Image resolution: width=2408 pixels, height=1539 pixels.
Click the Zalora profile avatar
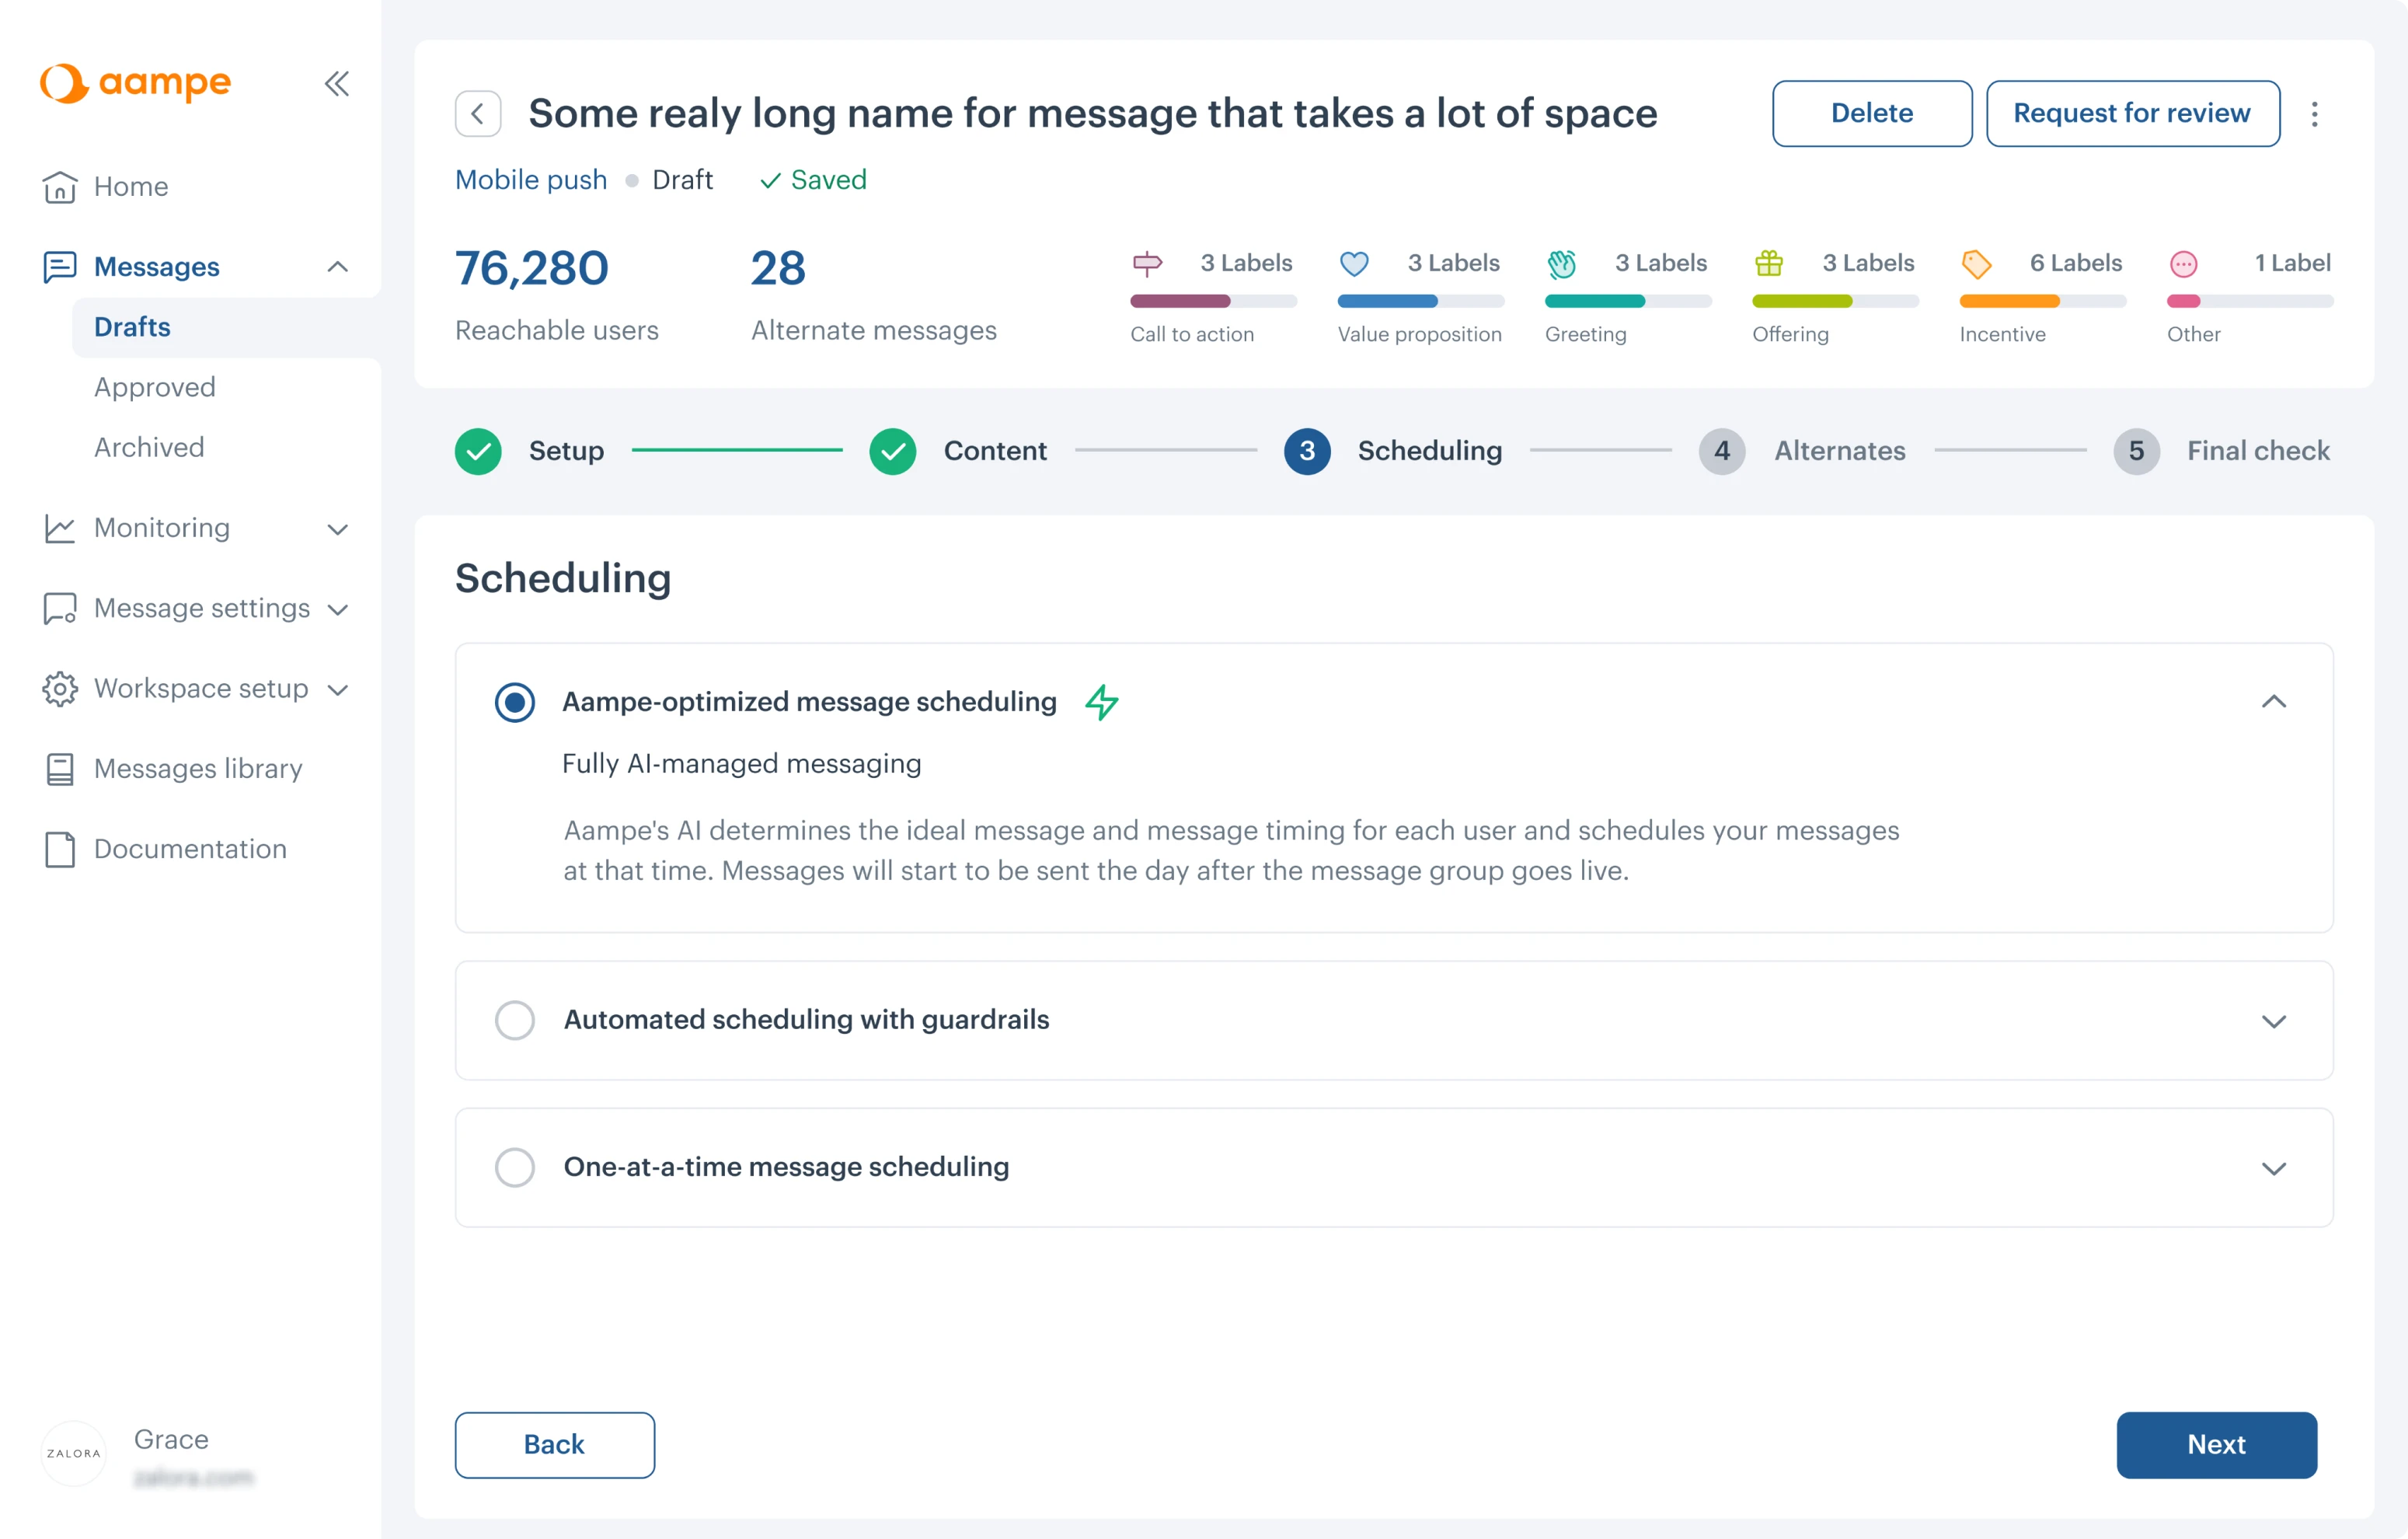tap(72, 1453)
